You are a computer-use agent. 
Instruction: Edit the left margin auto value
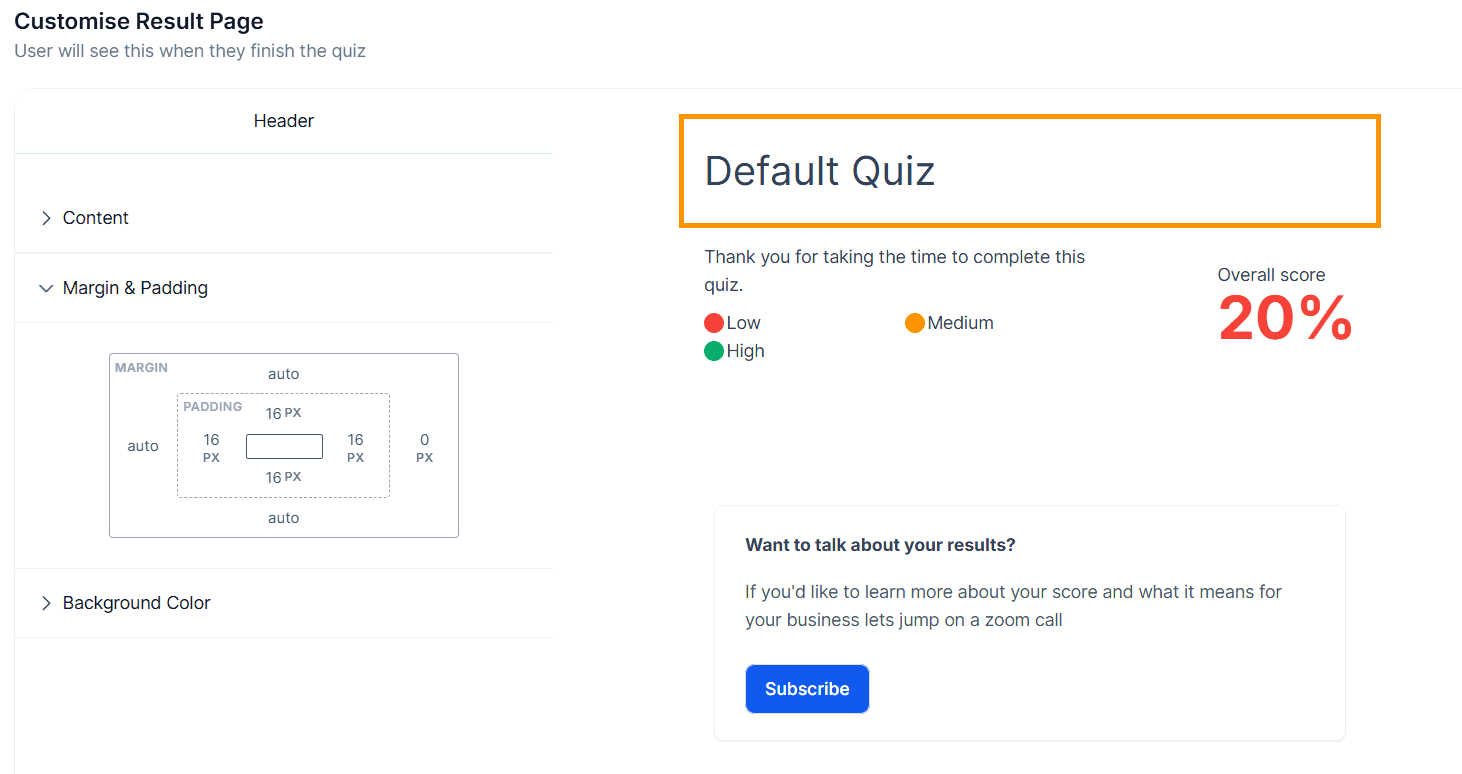coord(143,446)
